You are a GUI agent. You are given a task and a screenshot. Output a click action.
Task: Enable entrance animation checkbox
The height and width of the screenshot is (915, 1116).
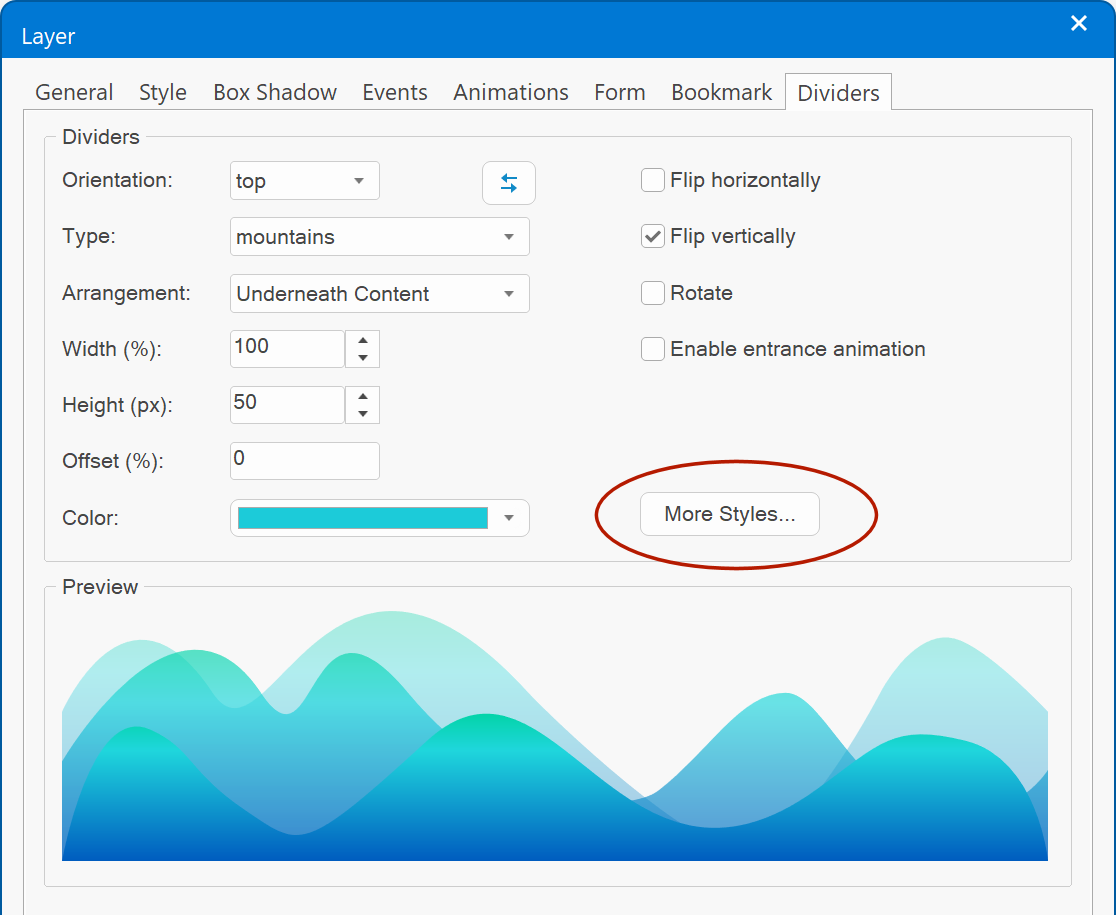[x=653, y=349]
